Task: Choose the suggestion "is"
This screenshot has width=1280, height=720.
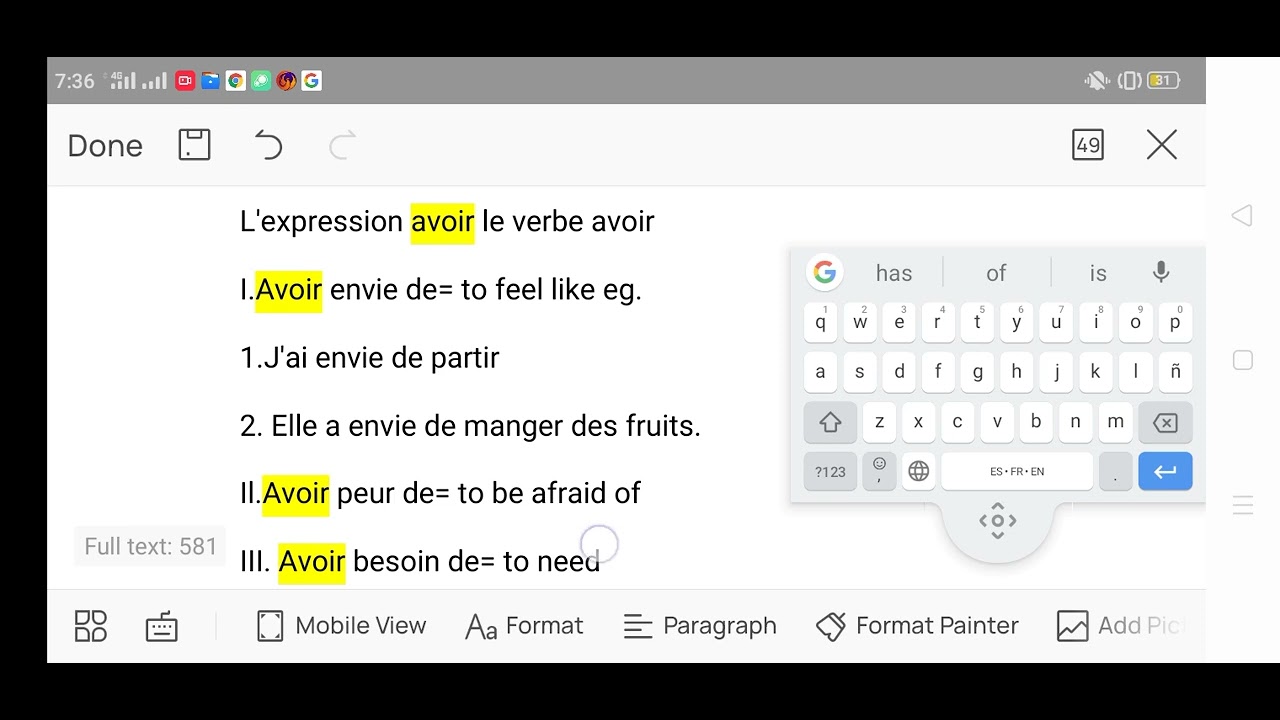Action: pyautogui.click(x=1098, y=273)
